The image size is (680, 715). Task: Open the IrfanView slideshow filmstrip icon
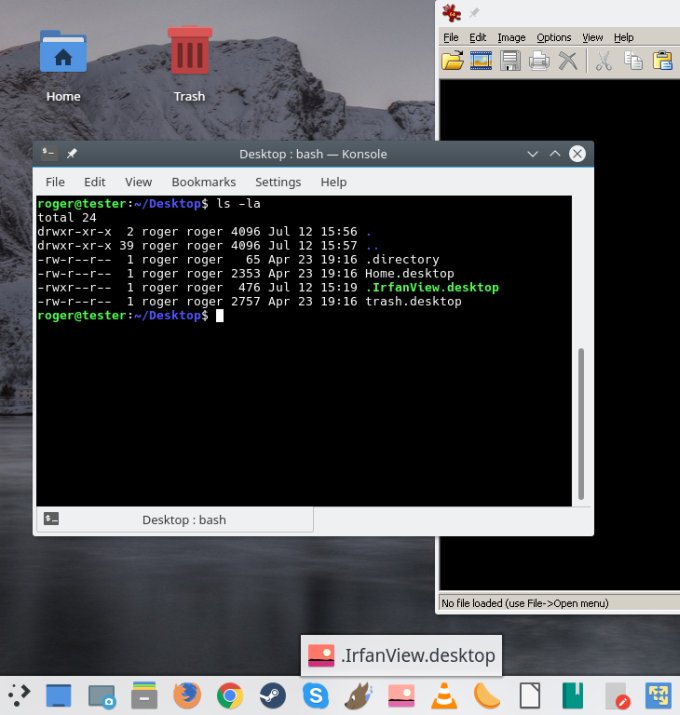pyautogui.click(x=481, y=61)
